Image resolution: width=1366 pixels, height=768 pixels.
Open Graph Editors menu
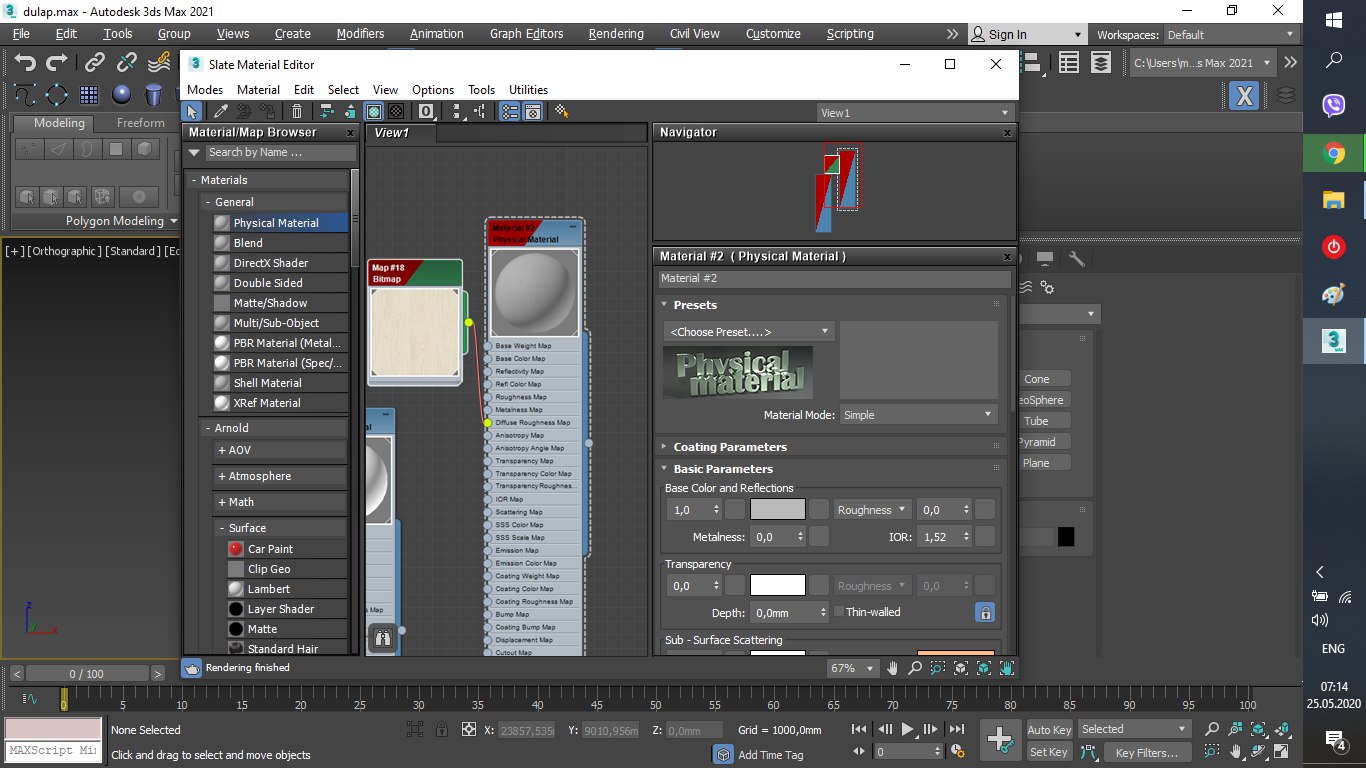point(525,33)
